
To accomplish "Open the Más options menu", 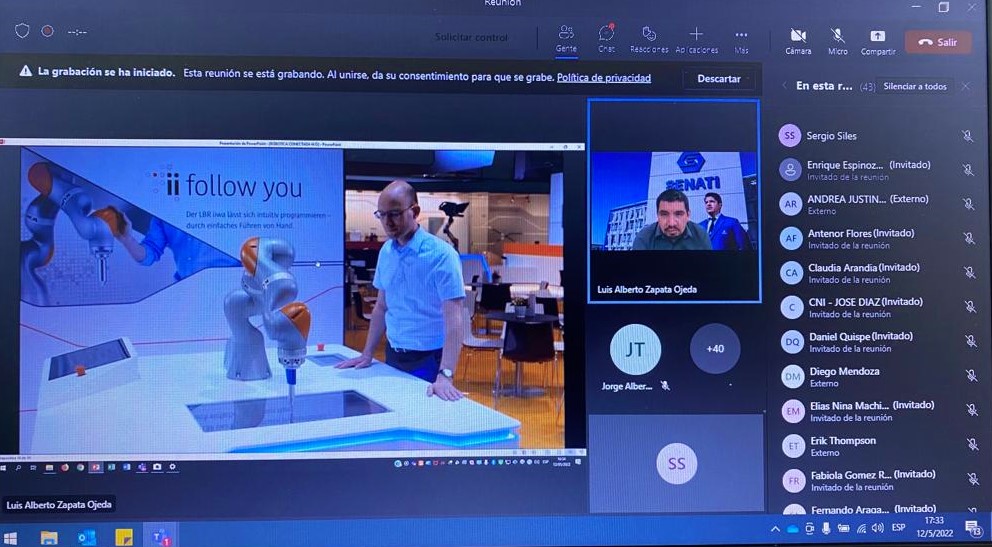I will click(x=741, y=37).
